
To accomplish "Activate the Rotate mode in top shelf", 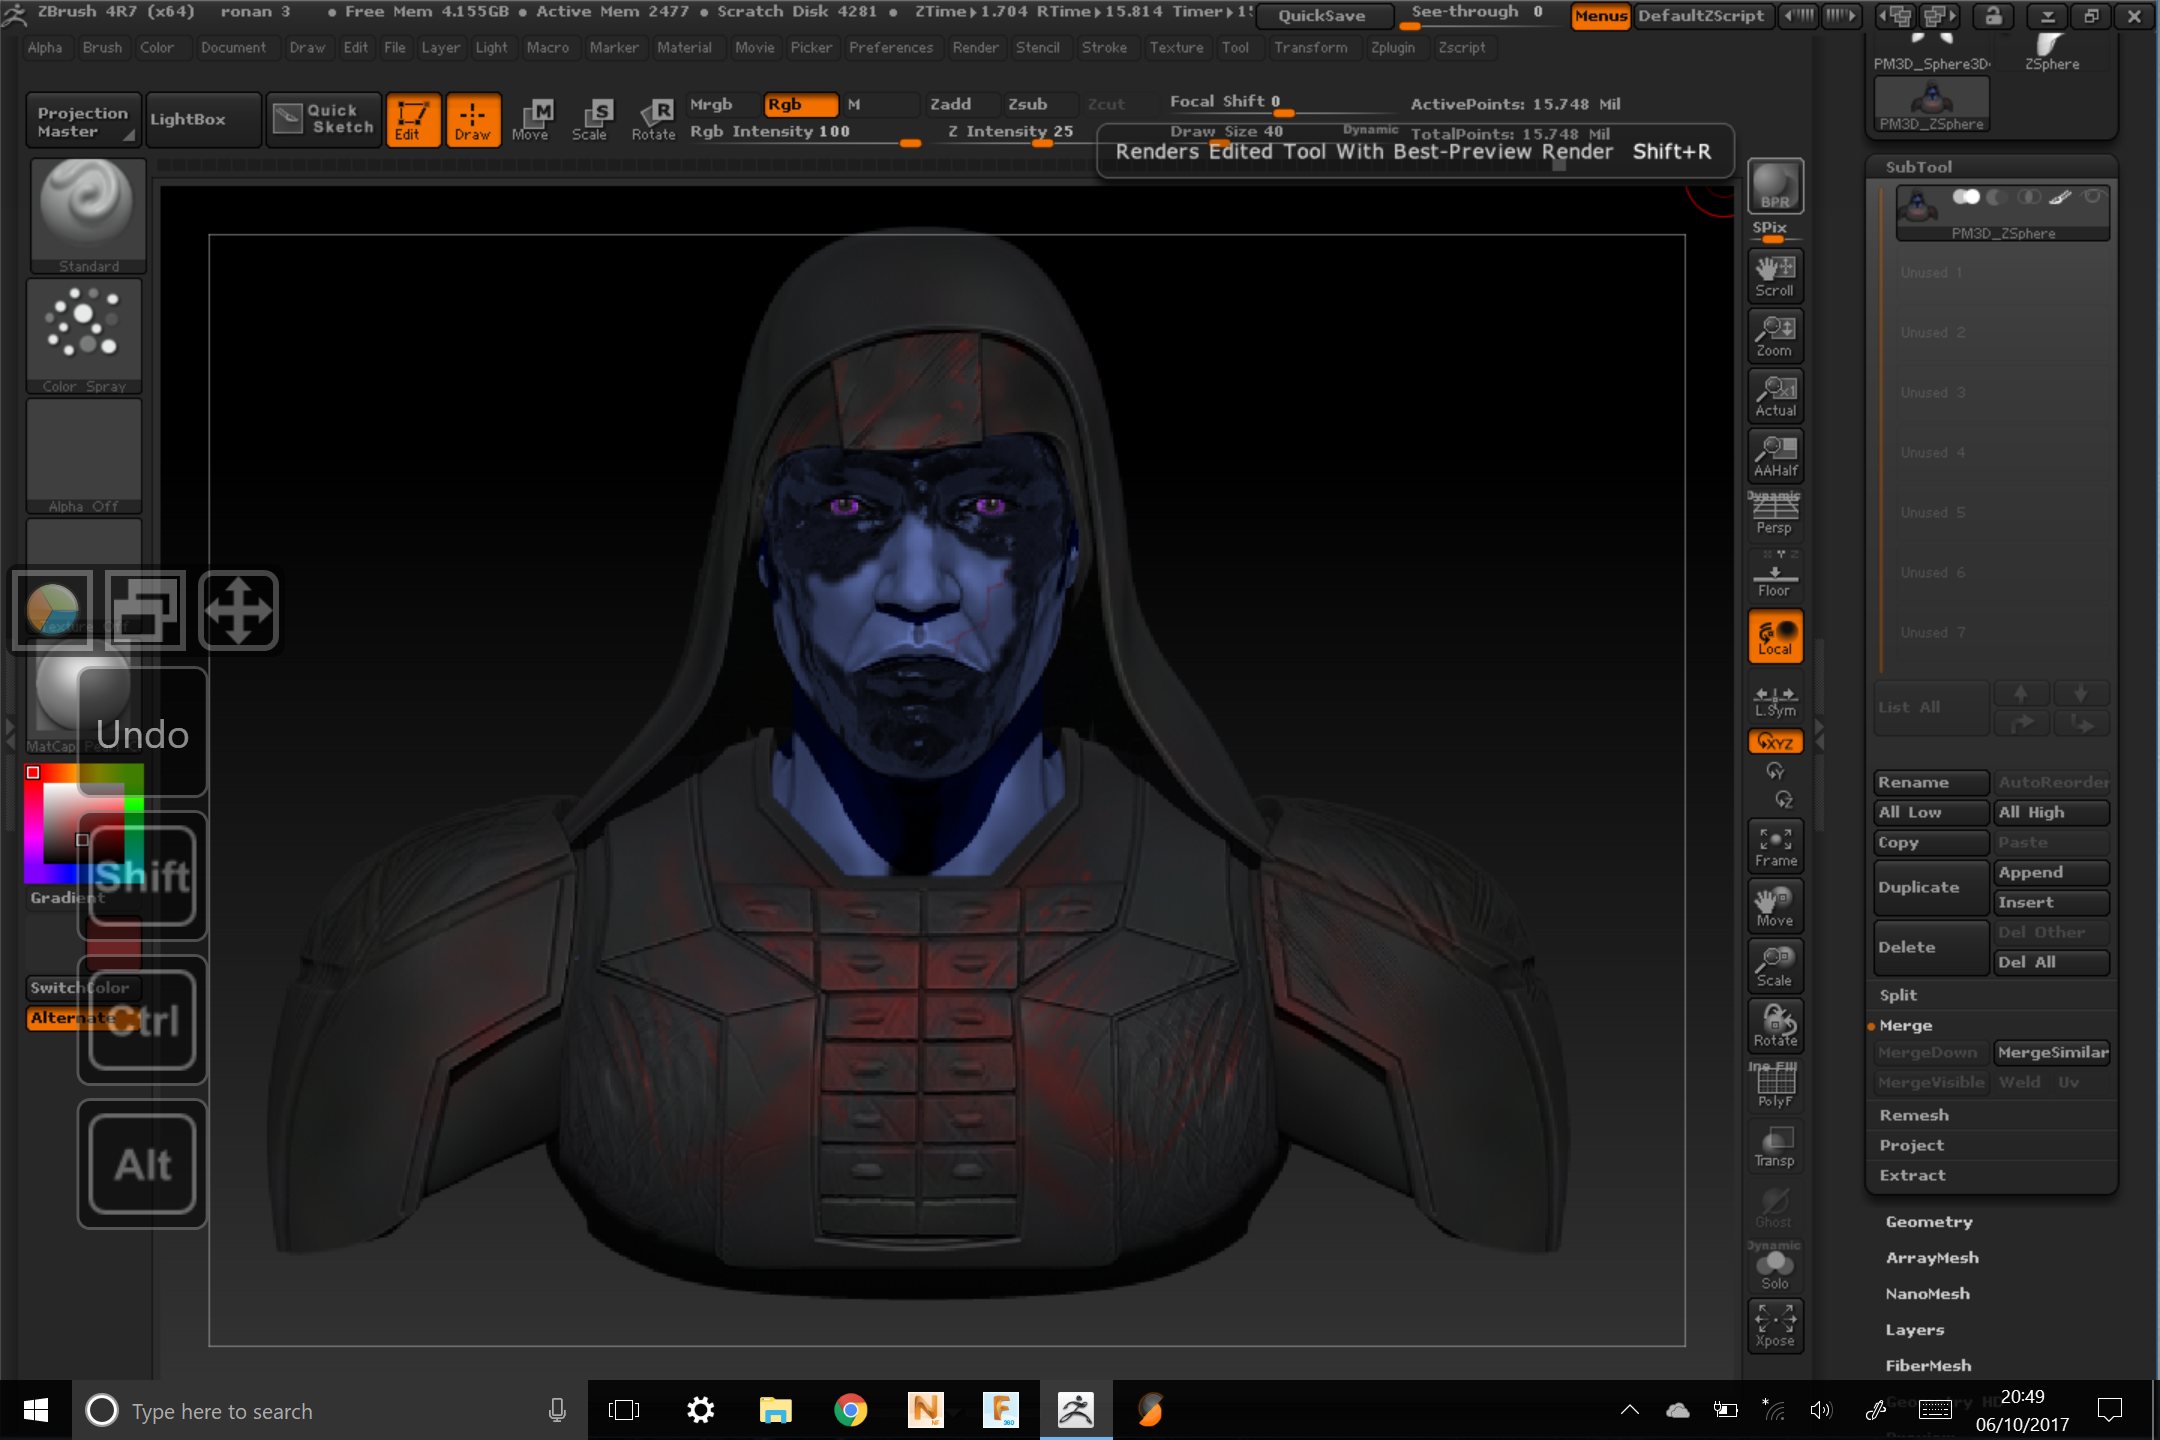I will click(x=653, y=120).
